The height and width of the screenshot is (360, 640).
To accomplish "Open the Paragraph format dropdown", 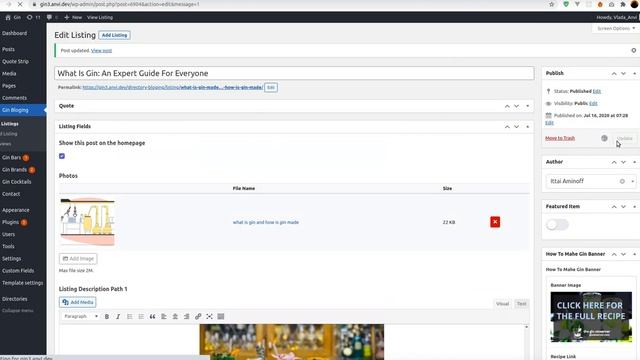I will coord(81,316).
